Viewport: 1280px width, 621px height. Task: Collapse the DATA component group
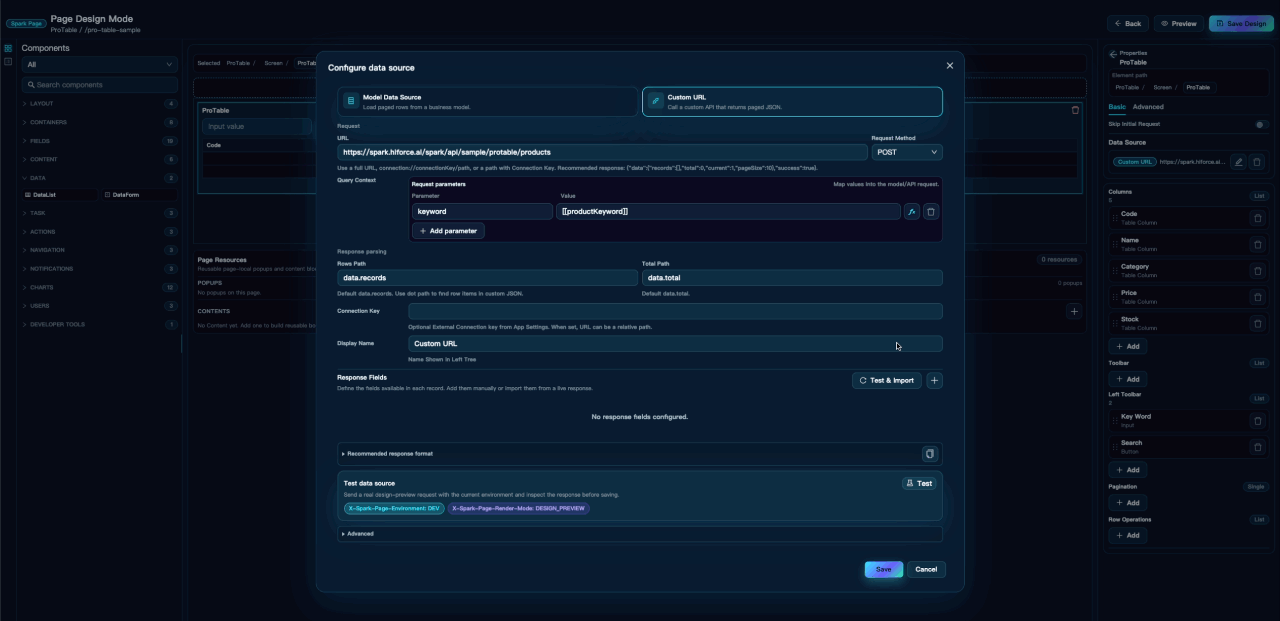(100, 178)
